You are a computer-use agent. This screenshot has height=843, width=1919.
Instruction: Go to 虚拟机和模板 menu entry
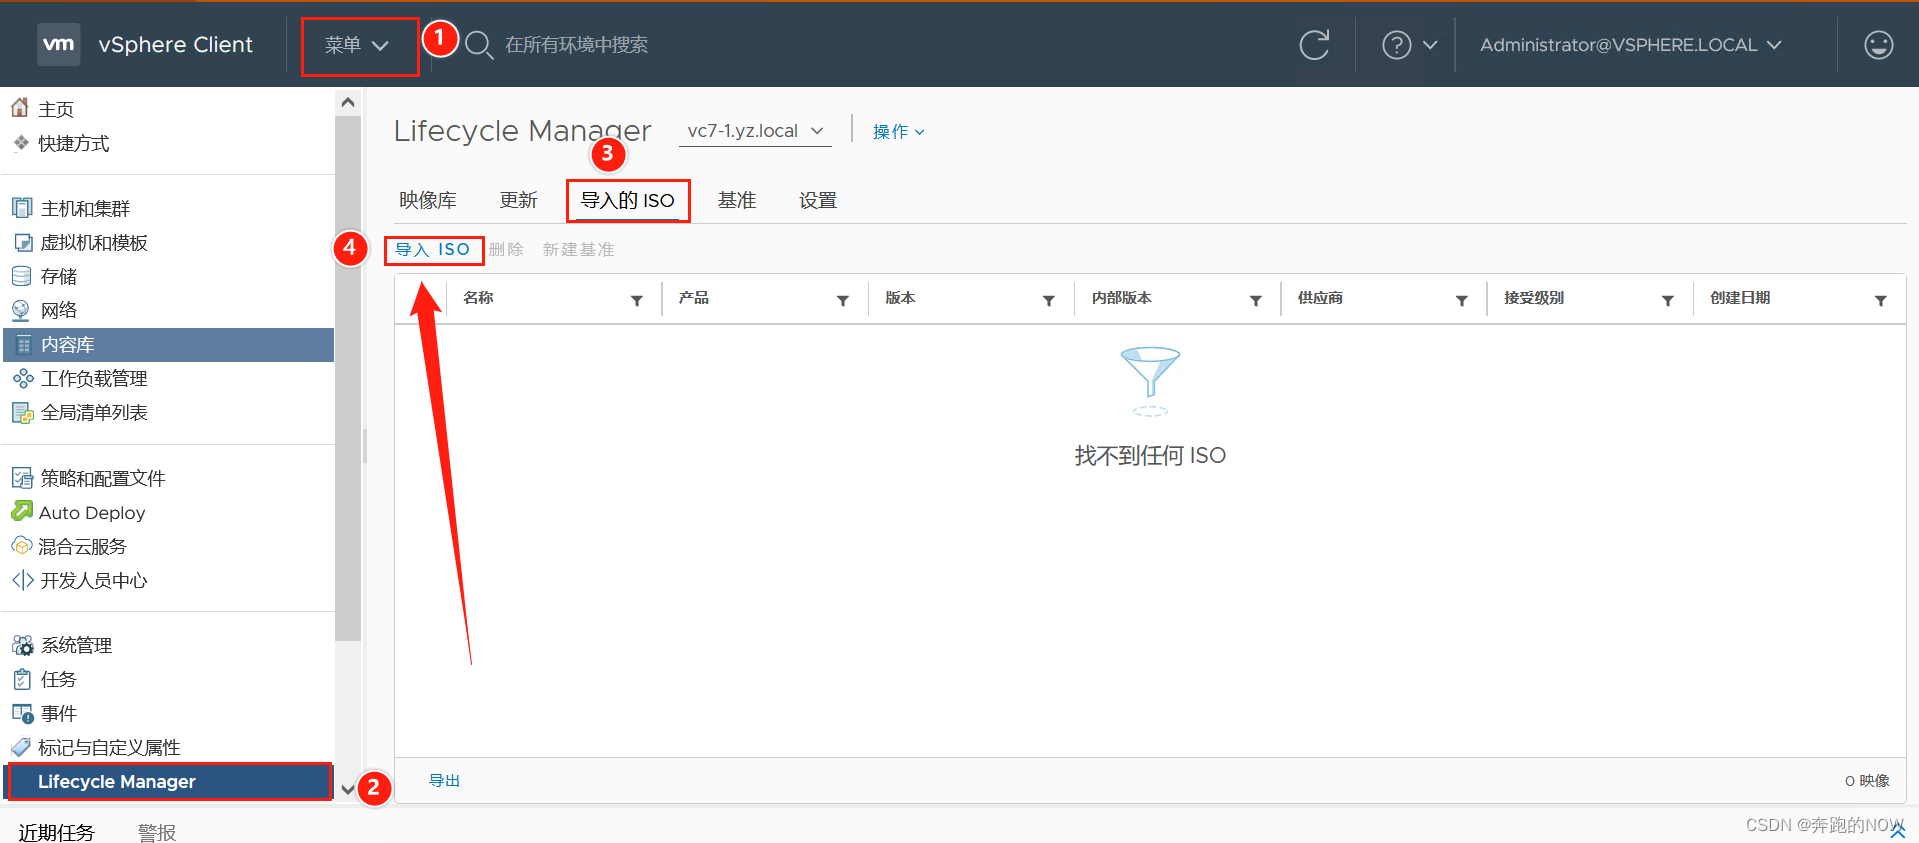94,242
